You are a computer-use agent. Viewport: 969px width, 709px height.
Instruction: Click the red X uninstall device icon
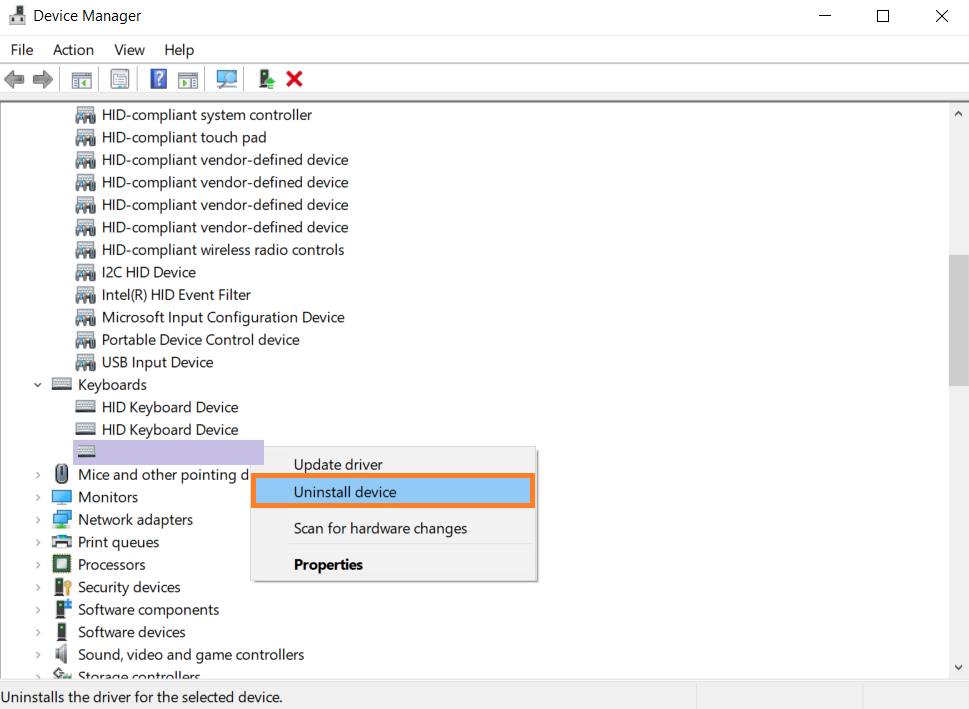tap(294, 79)
